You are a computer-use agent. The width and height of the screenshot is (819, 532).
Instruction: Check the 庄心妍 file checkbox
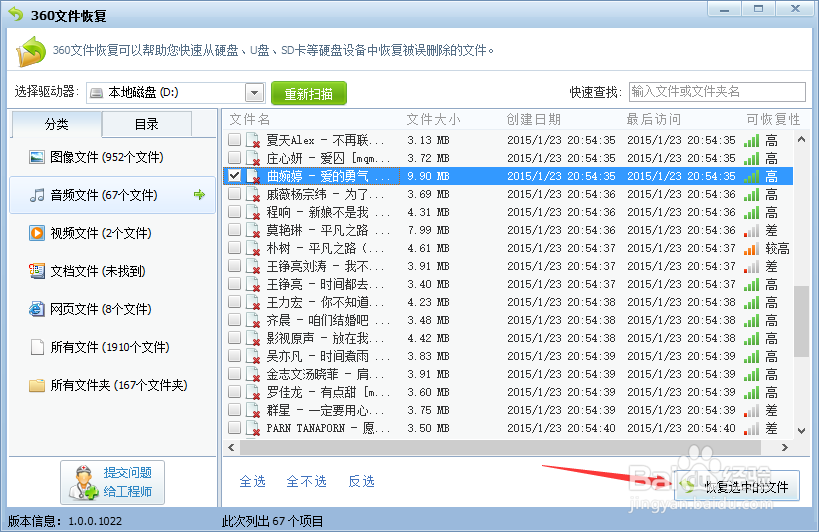(x=235, y=157)
